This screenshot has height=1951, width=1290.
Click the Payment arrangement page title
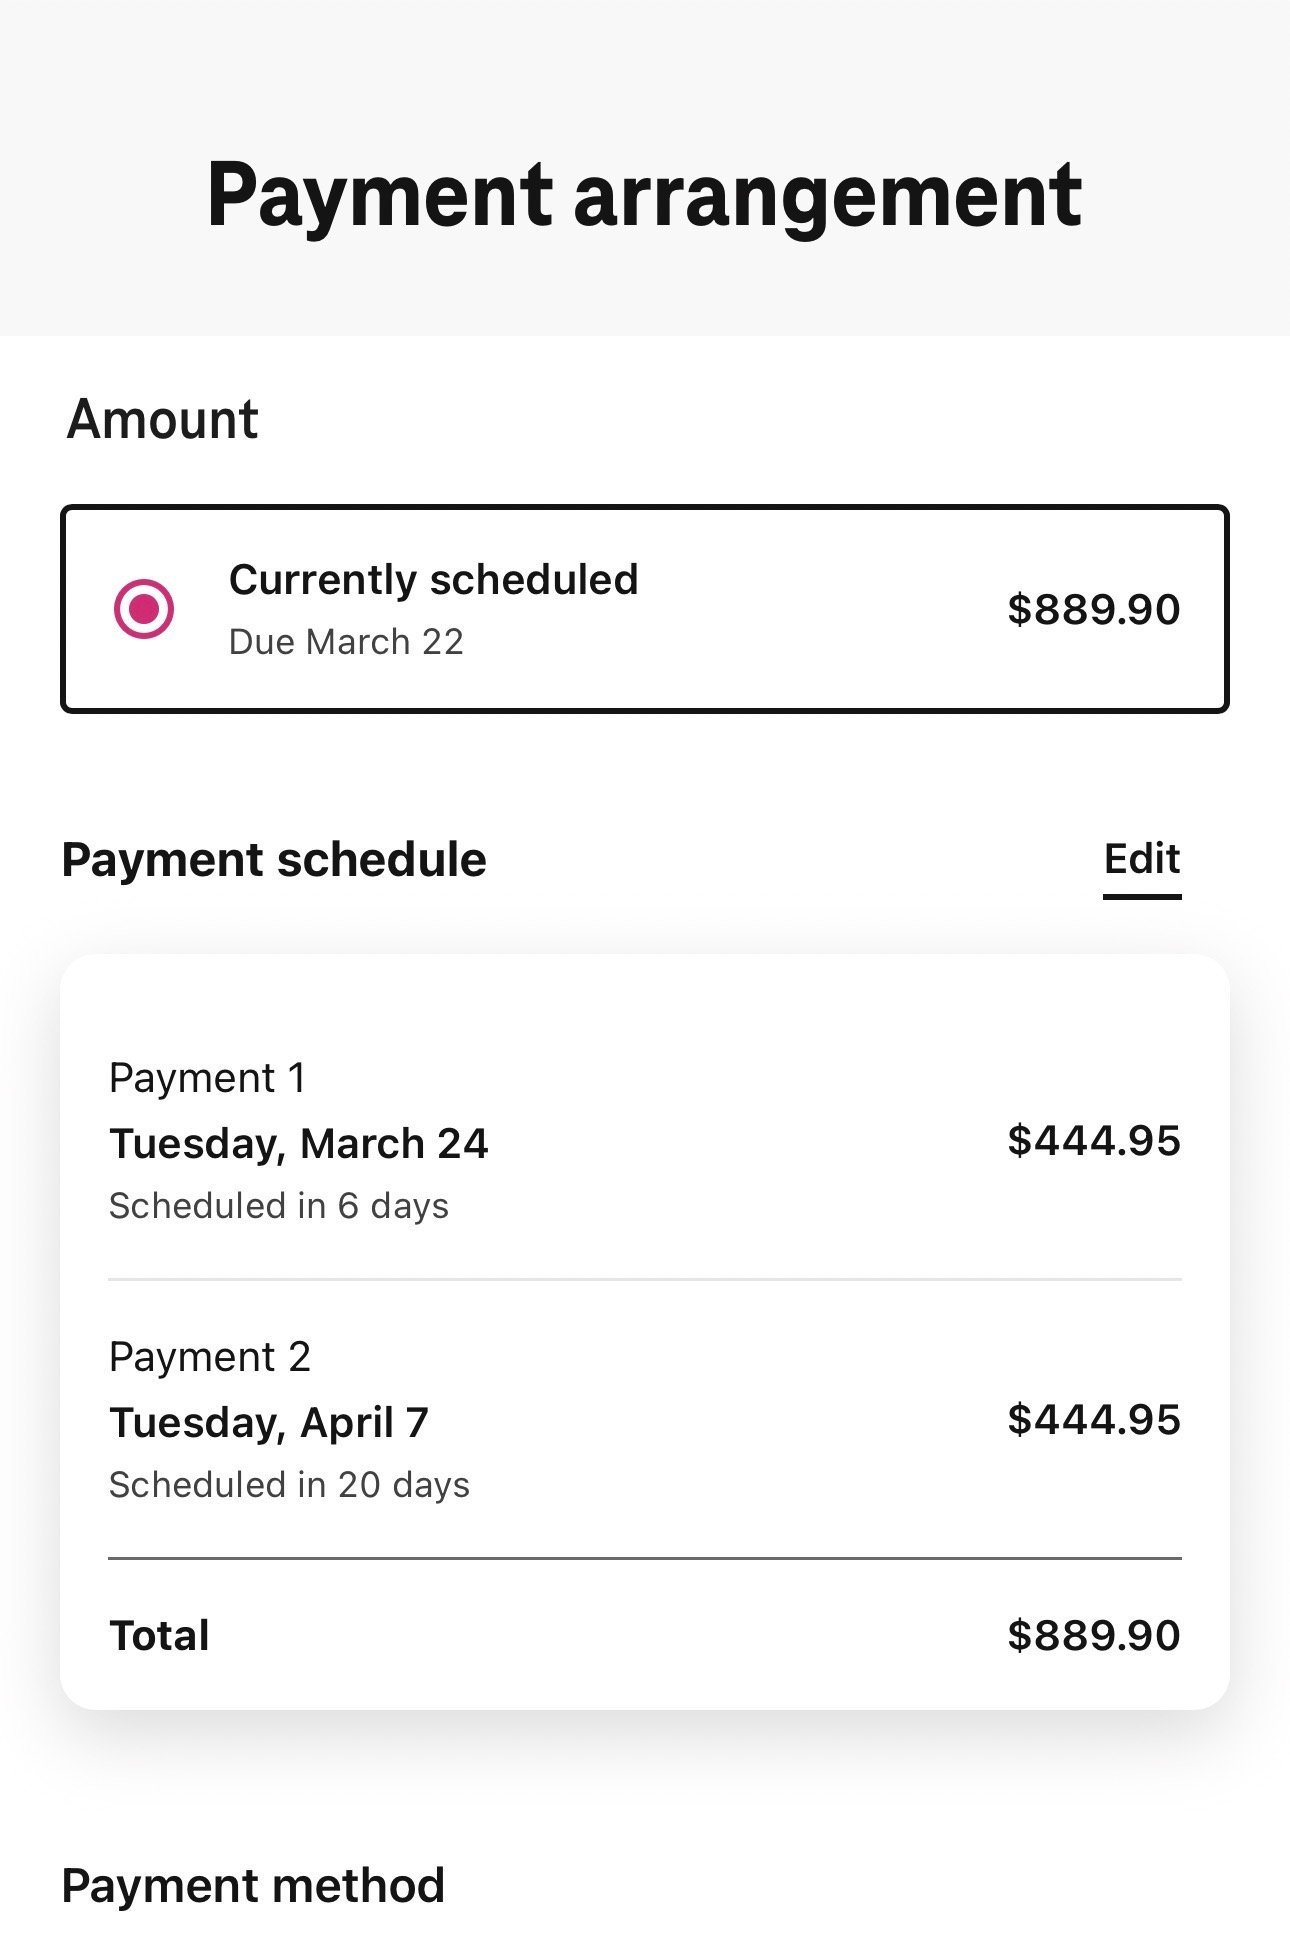644,195
